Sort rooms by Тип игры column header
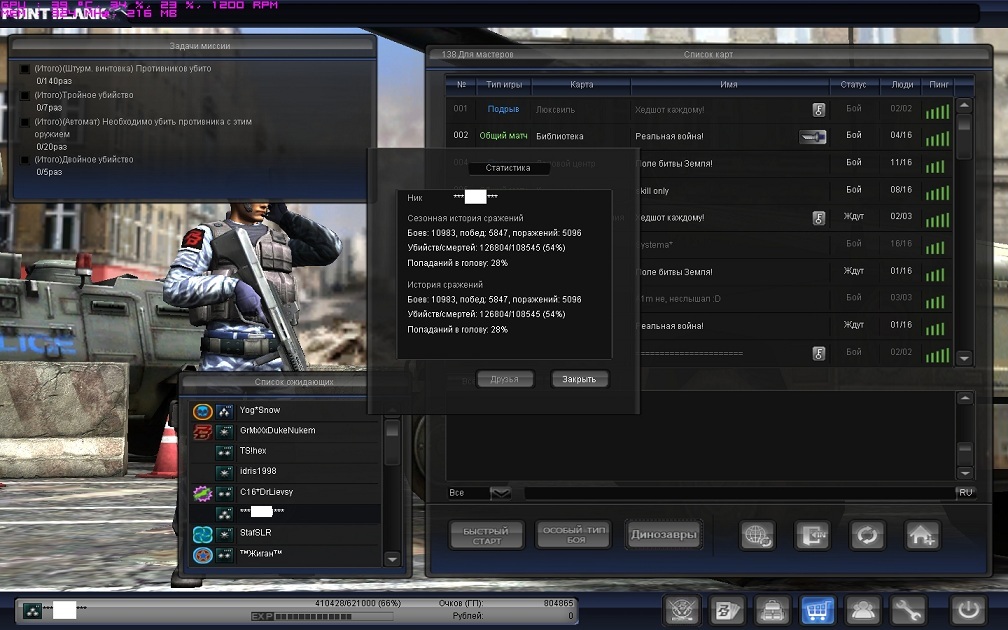This screenshot has width=1008, height=630. coord(503,85)
